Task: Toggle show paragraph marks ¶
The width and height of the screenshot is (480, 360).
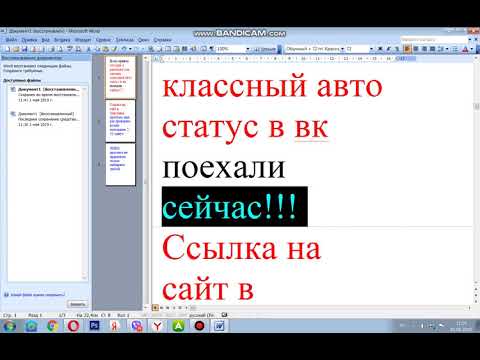Action: [x=211, y=49]
